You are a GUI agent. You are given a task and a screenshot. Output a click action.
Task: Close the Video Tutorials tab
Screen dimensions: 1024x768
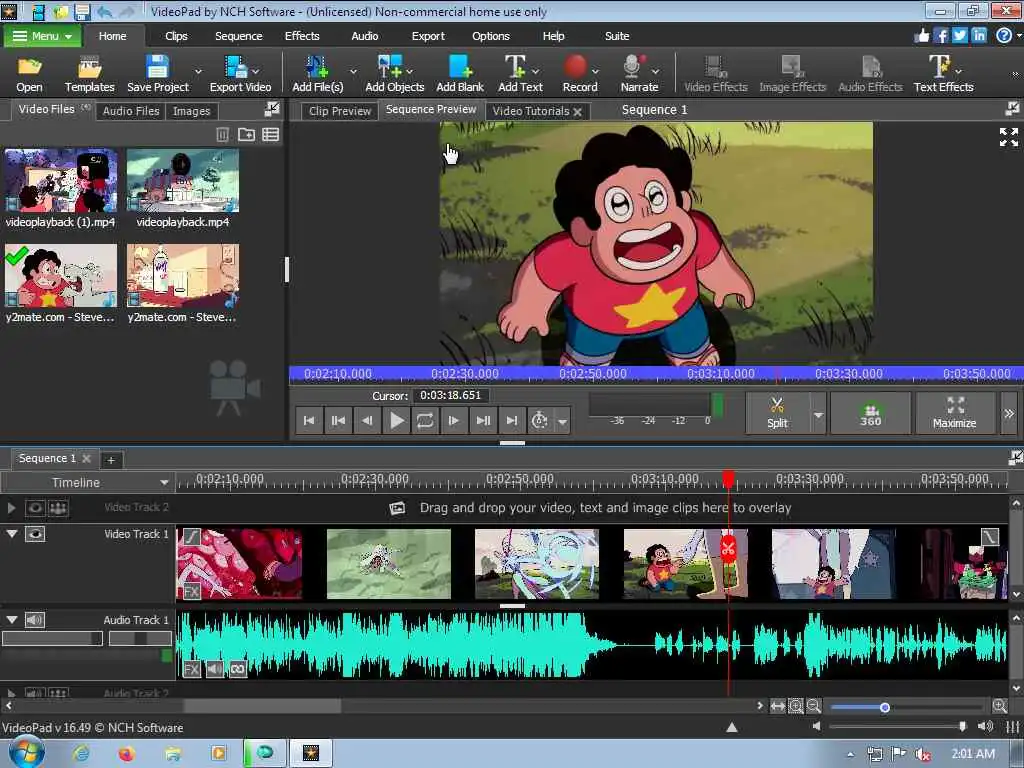coord(577,112)
